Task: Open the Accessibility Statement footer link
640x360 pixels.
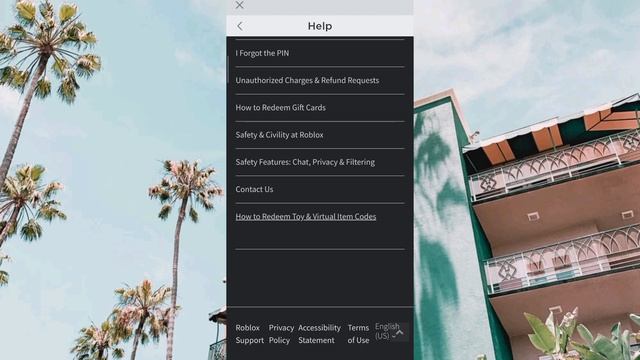Action: click(x=319, y=334)
